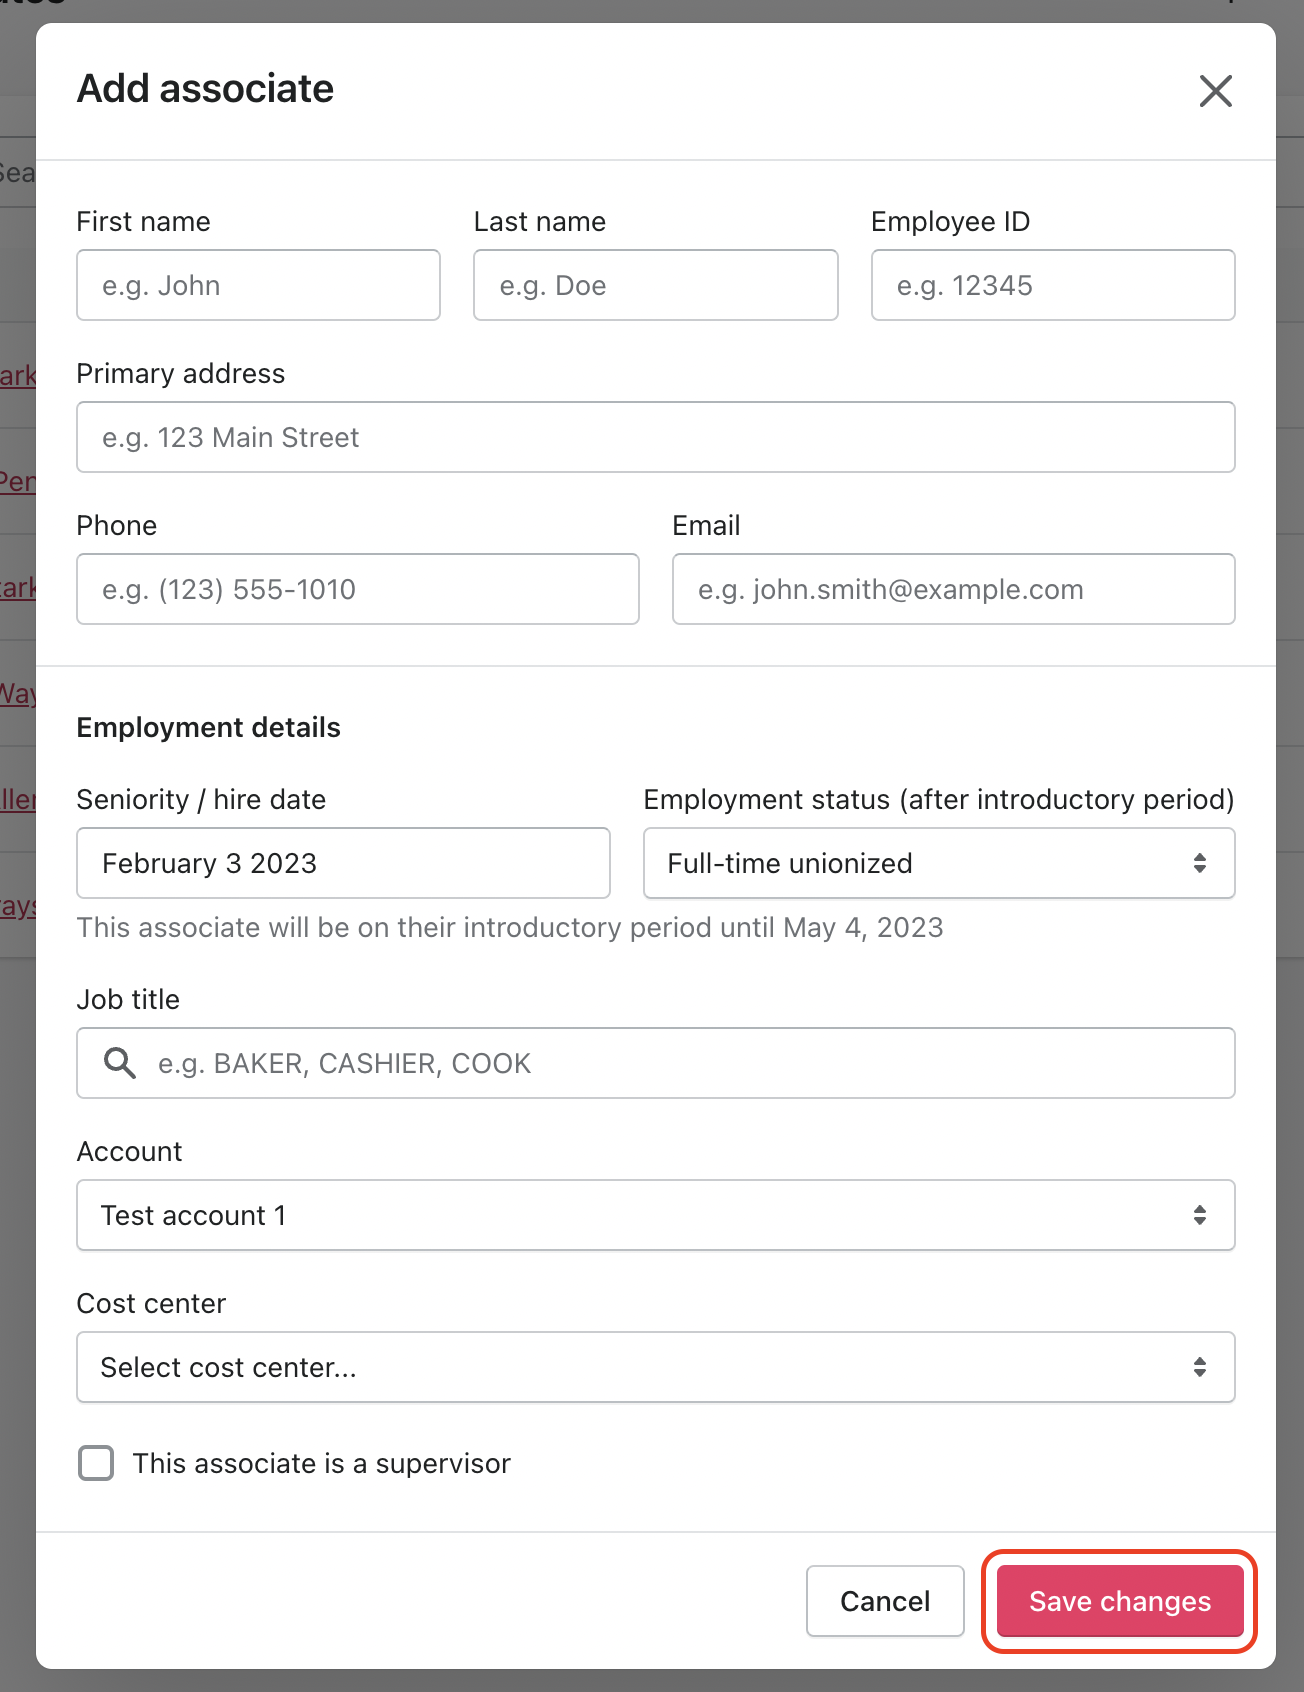
Task: Check the supervisor checkbox
Action: click(96, 1463)
